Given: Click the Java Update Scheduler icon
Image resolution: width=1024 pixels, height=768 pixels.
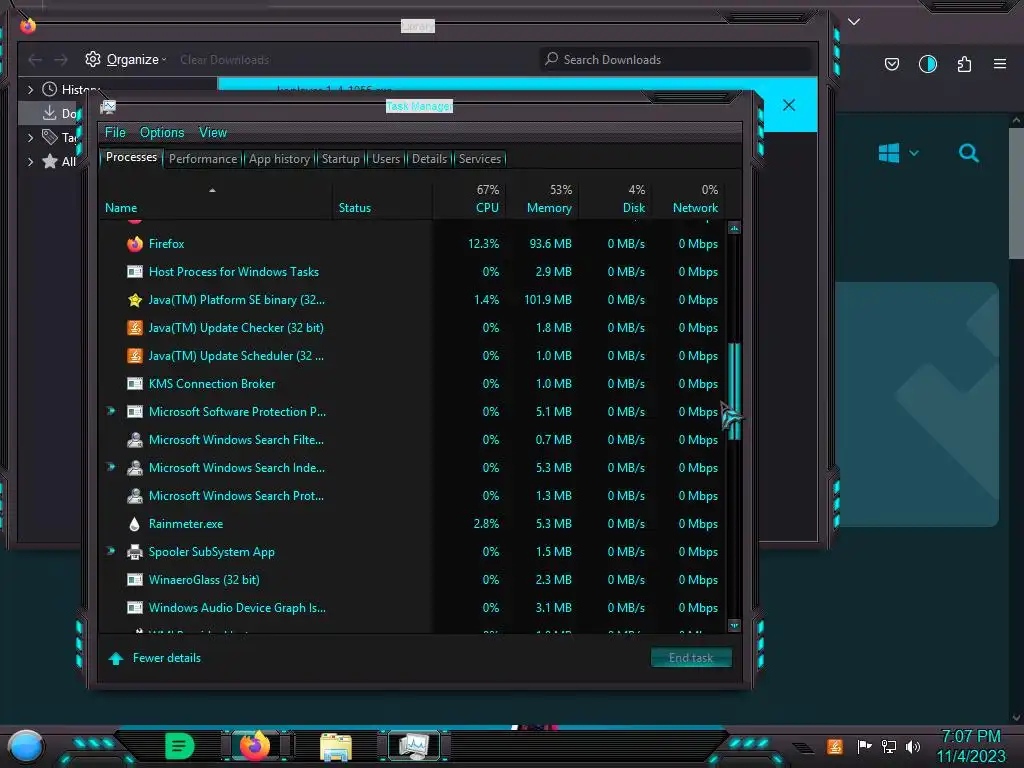Looking at the screenshot, I should point(135,356).
